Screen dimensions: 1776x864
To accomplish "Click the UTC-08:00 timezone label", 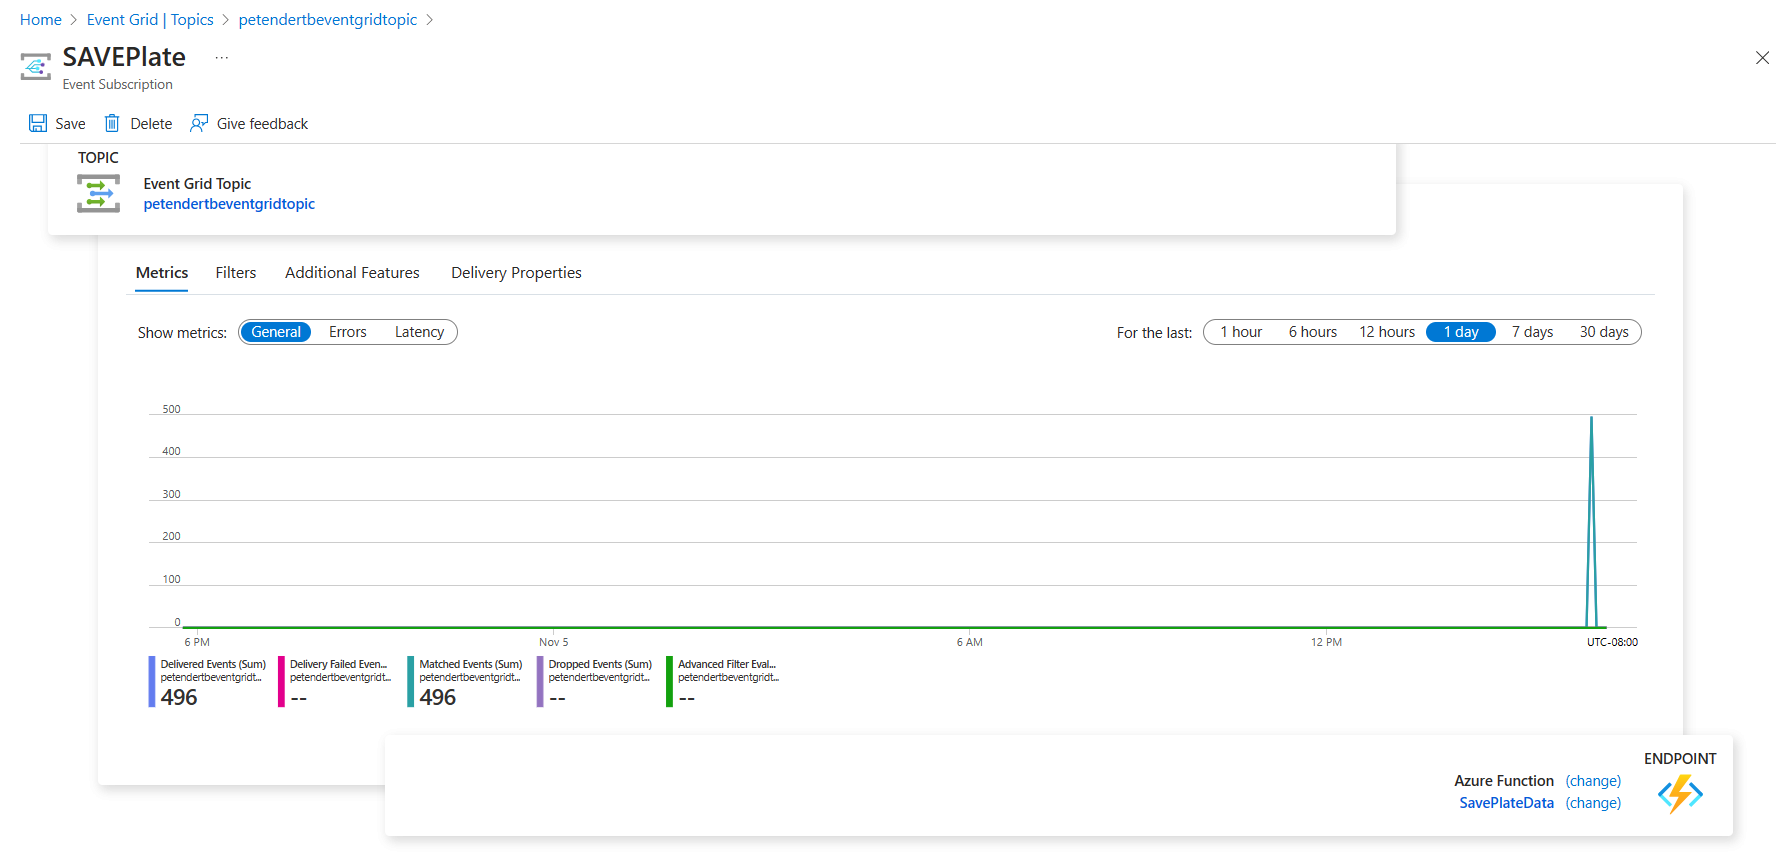I will tap(1612, 642).
